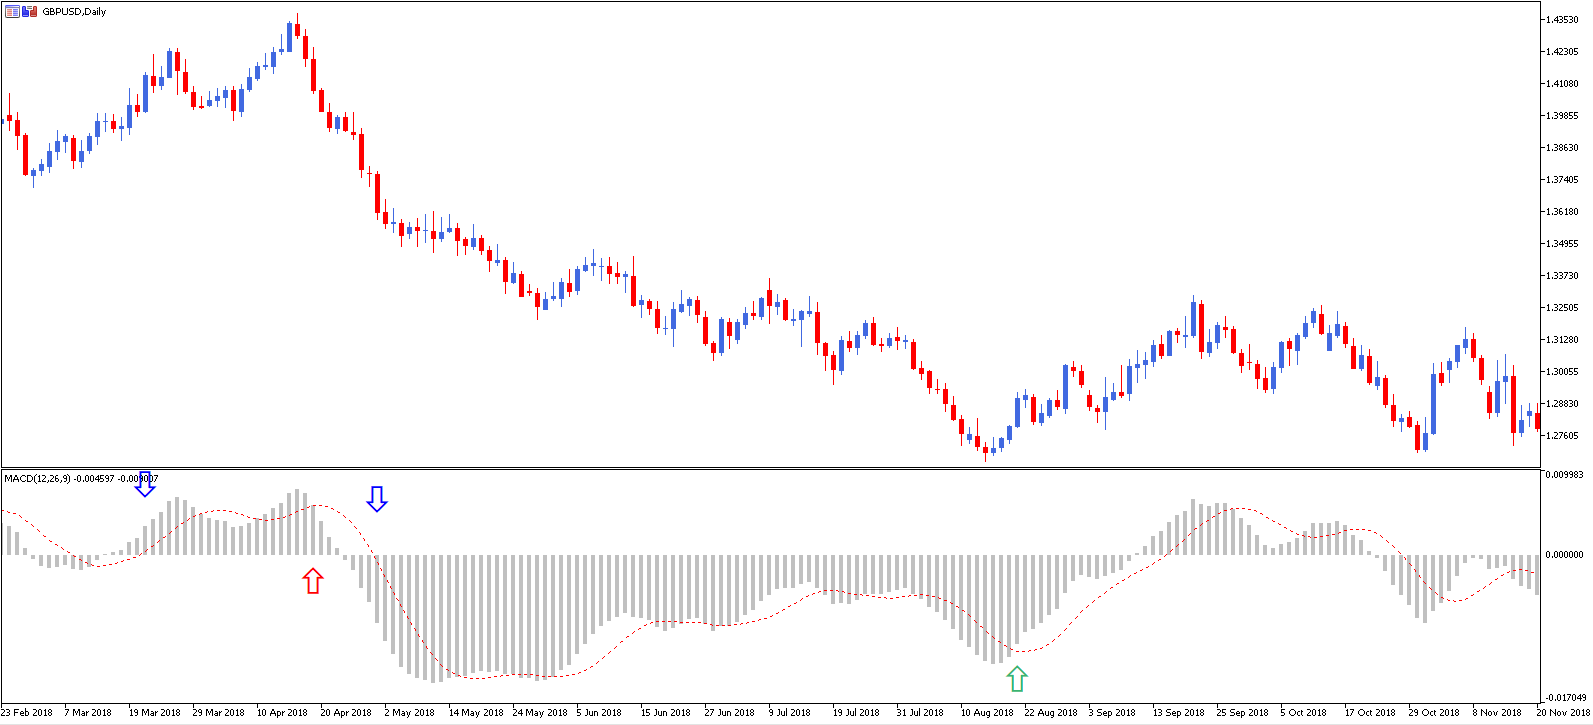Select the 20 Nov 2018 date label
Image resolution: width=1593 pixels, height=725 pixels.
pos(1563,713)
